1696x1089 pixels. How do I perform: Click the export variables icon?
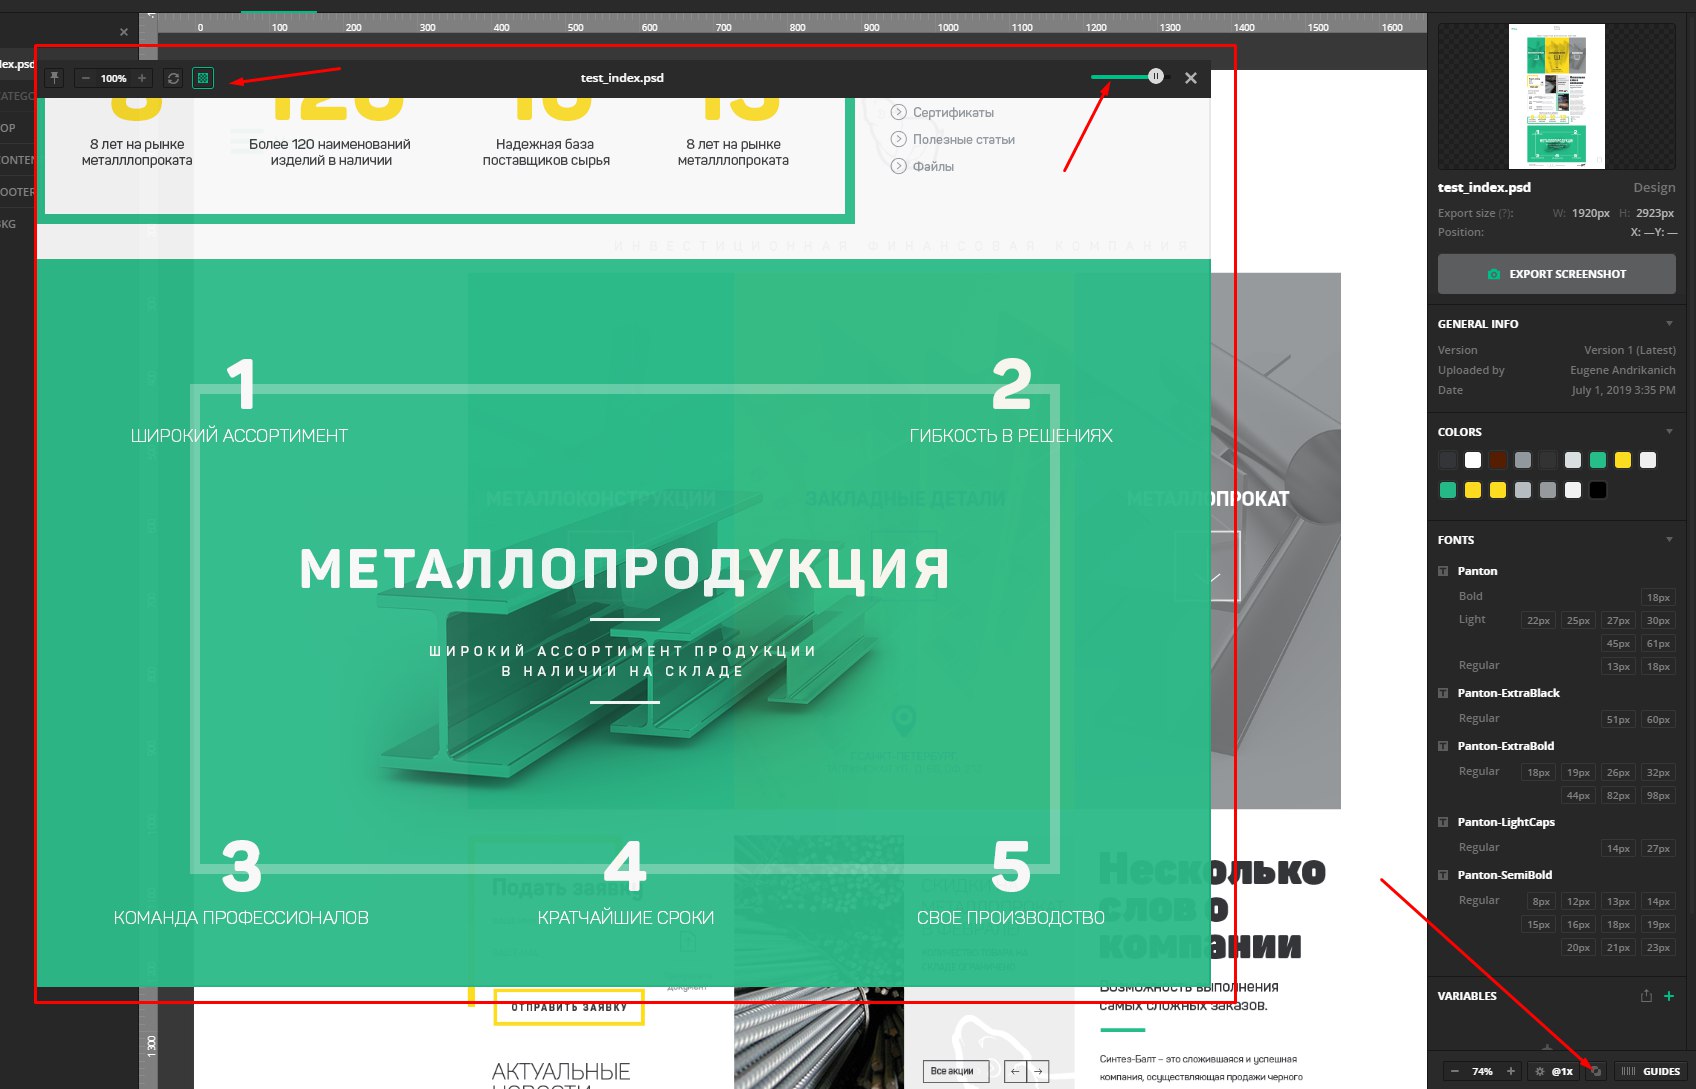coord(1646,996)
